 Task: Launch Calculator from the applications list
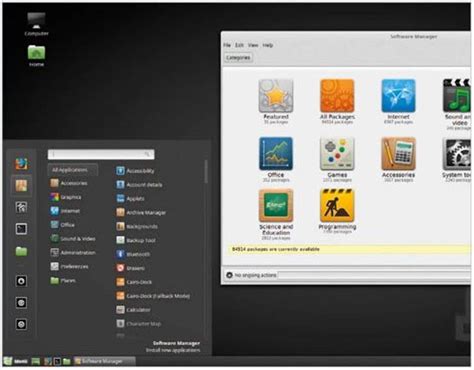[x=133, y=310]
